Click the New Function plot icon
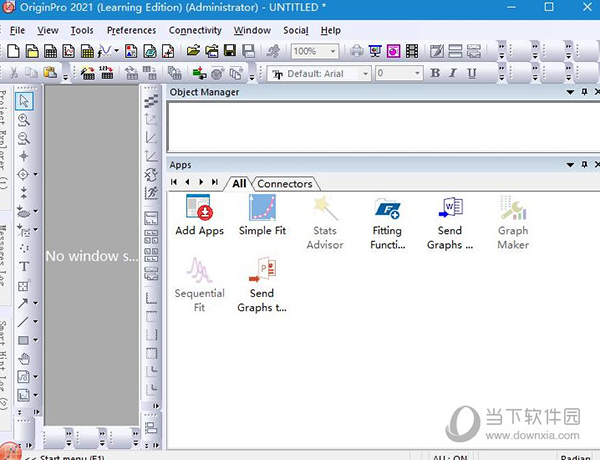The width and height of the screenshot is (600, 460). 104,51
